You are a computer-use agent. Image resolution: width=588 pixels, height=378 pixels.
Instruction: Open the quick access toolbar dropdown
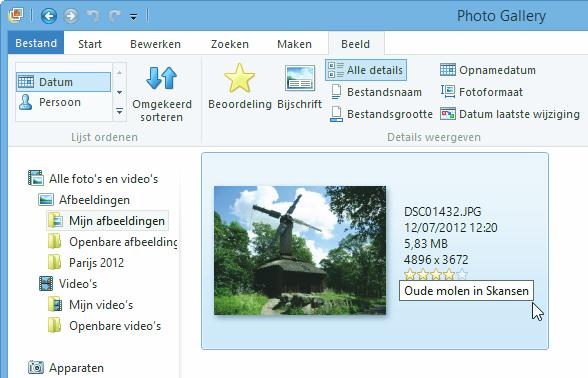pyautogui.click(x=133, y=16)
